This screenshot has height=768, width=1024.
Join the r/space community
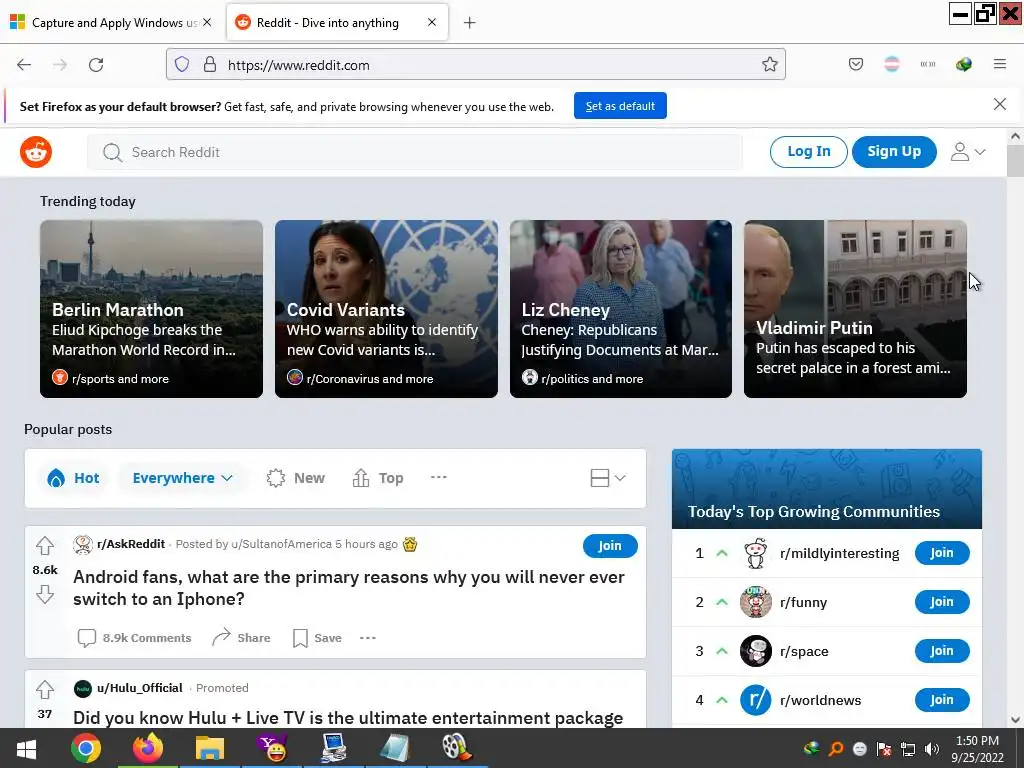(942, 651)
